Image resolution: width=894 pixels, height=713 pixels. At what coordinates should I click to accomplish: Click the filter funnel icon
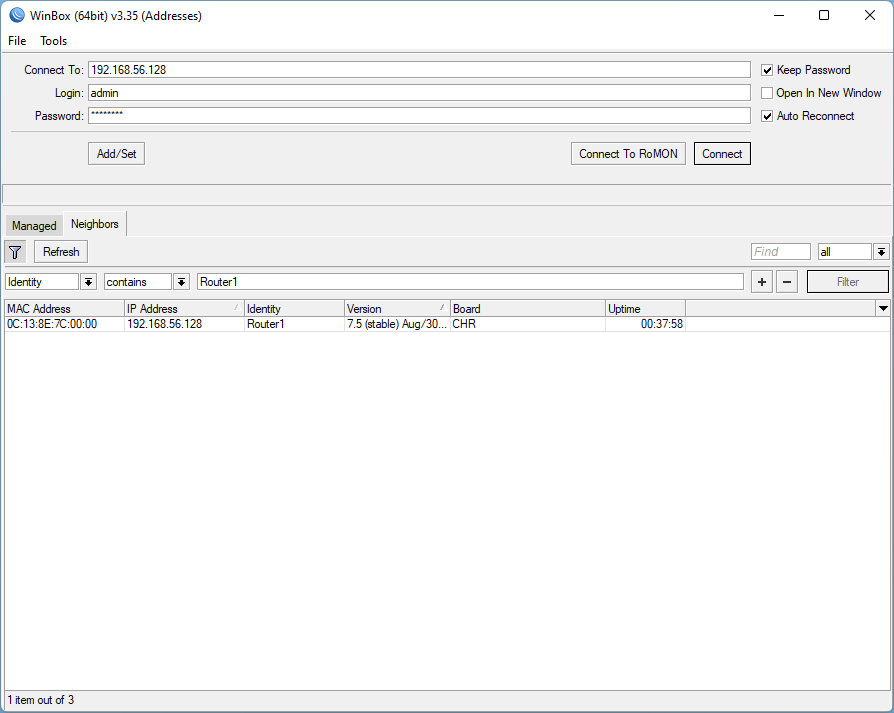14,251
